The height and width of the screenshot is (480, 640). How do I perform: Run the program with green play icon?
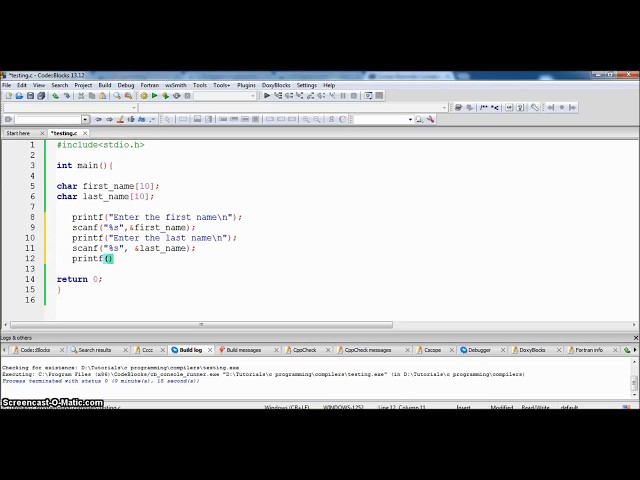coord(154,96)
